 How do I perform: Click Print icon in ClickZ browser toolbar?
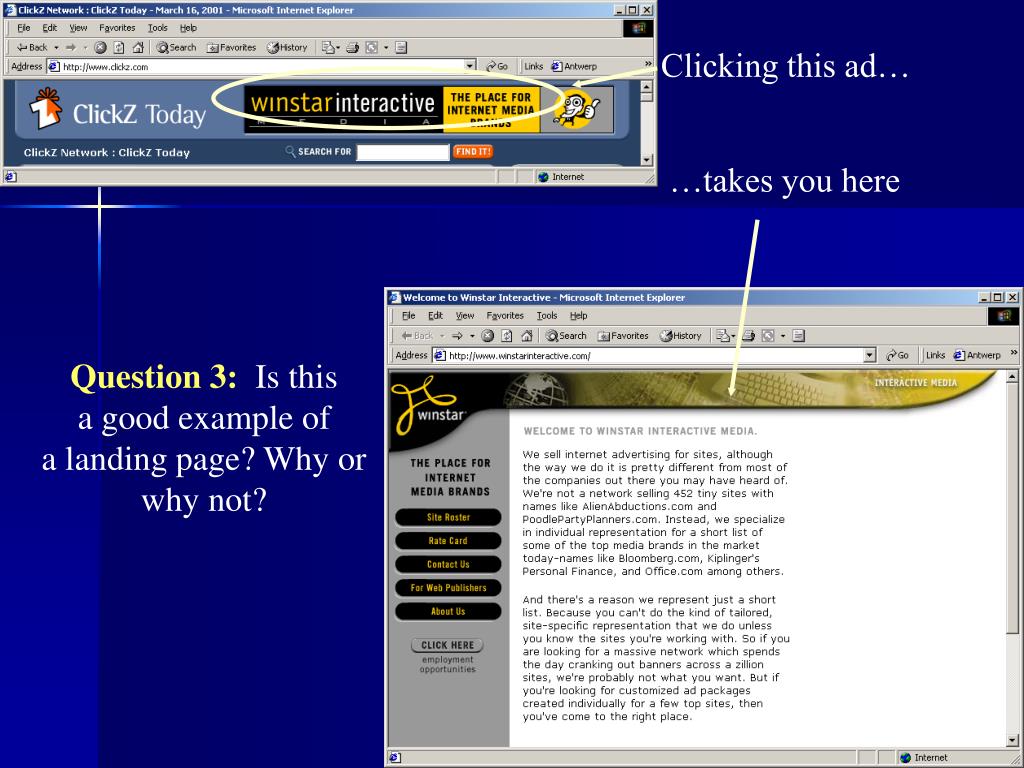(353, 47)
